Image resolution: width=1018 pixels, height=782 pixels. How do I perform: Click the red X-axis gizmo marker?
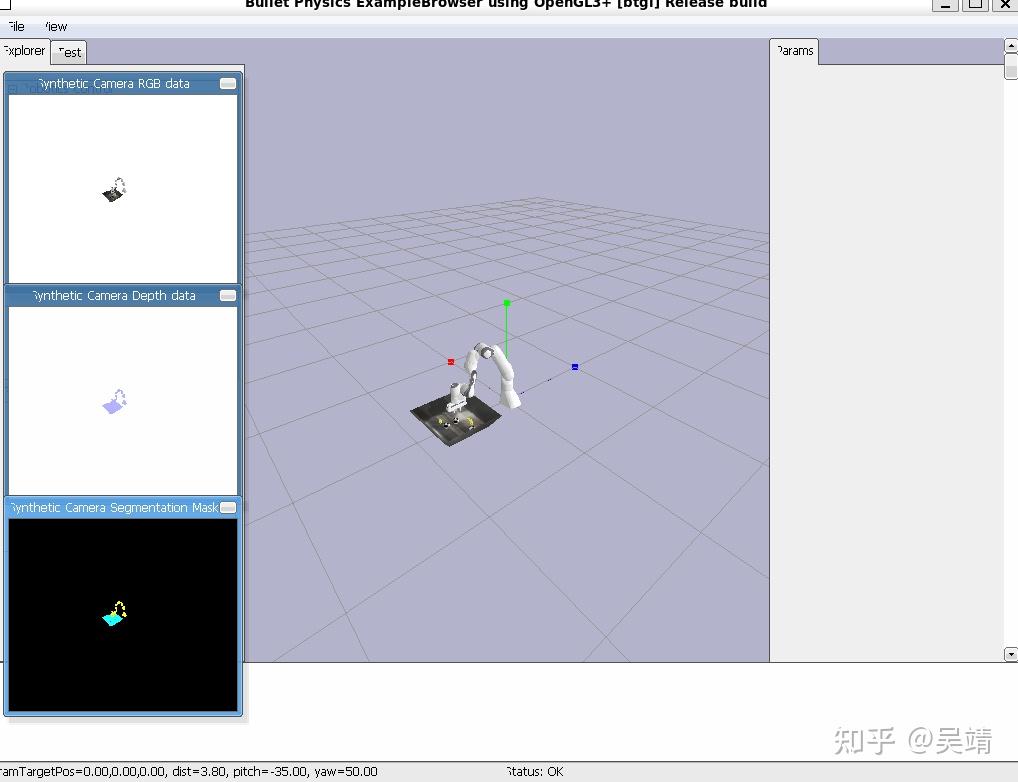(450, 362)
